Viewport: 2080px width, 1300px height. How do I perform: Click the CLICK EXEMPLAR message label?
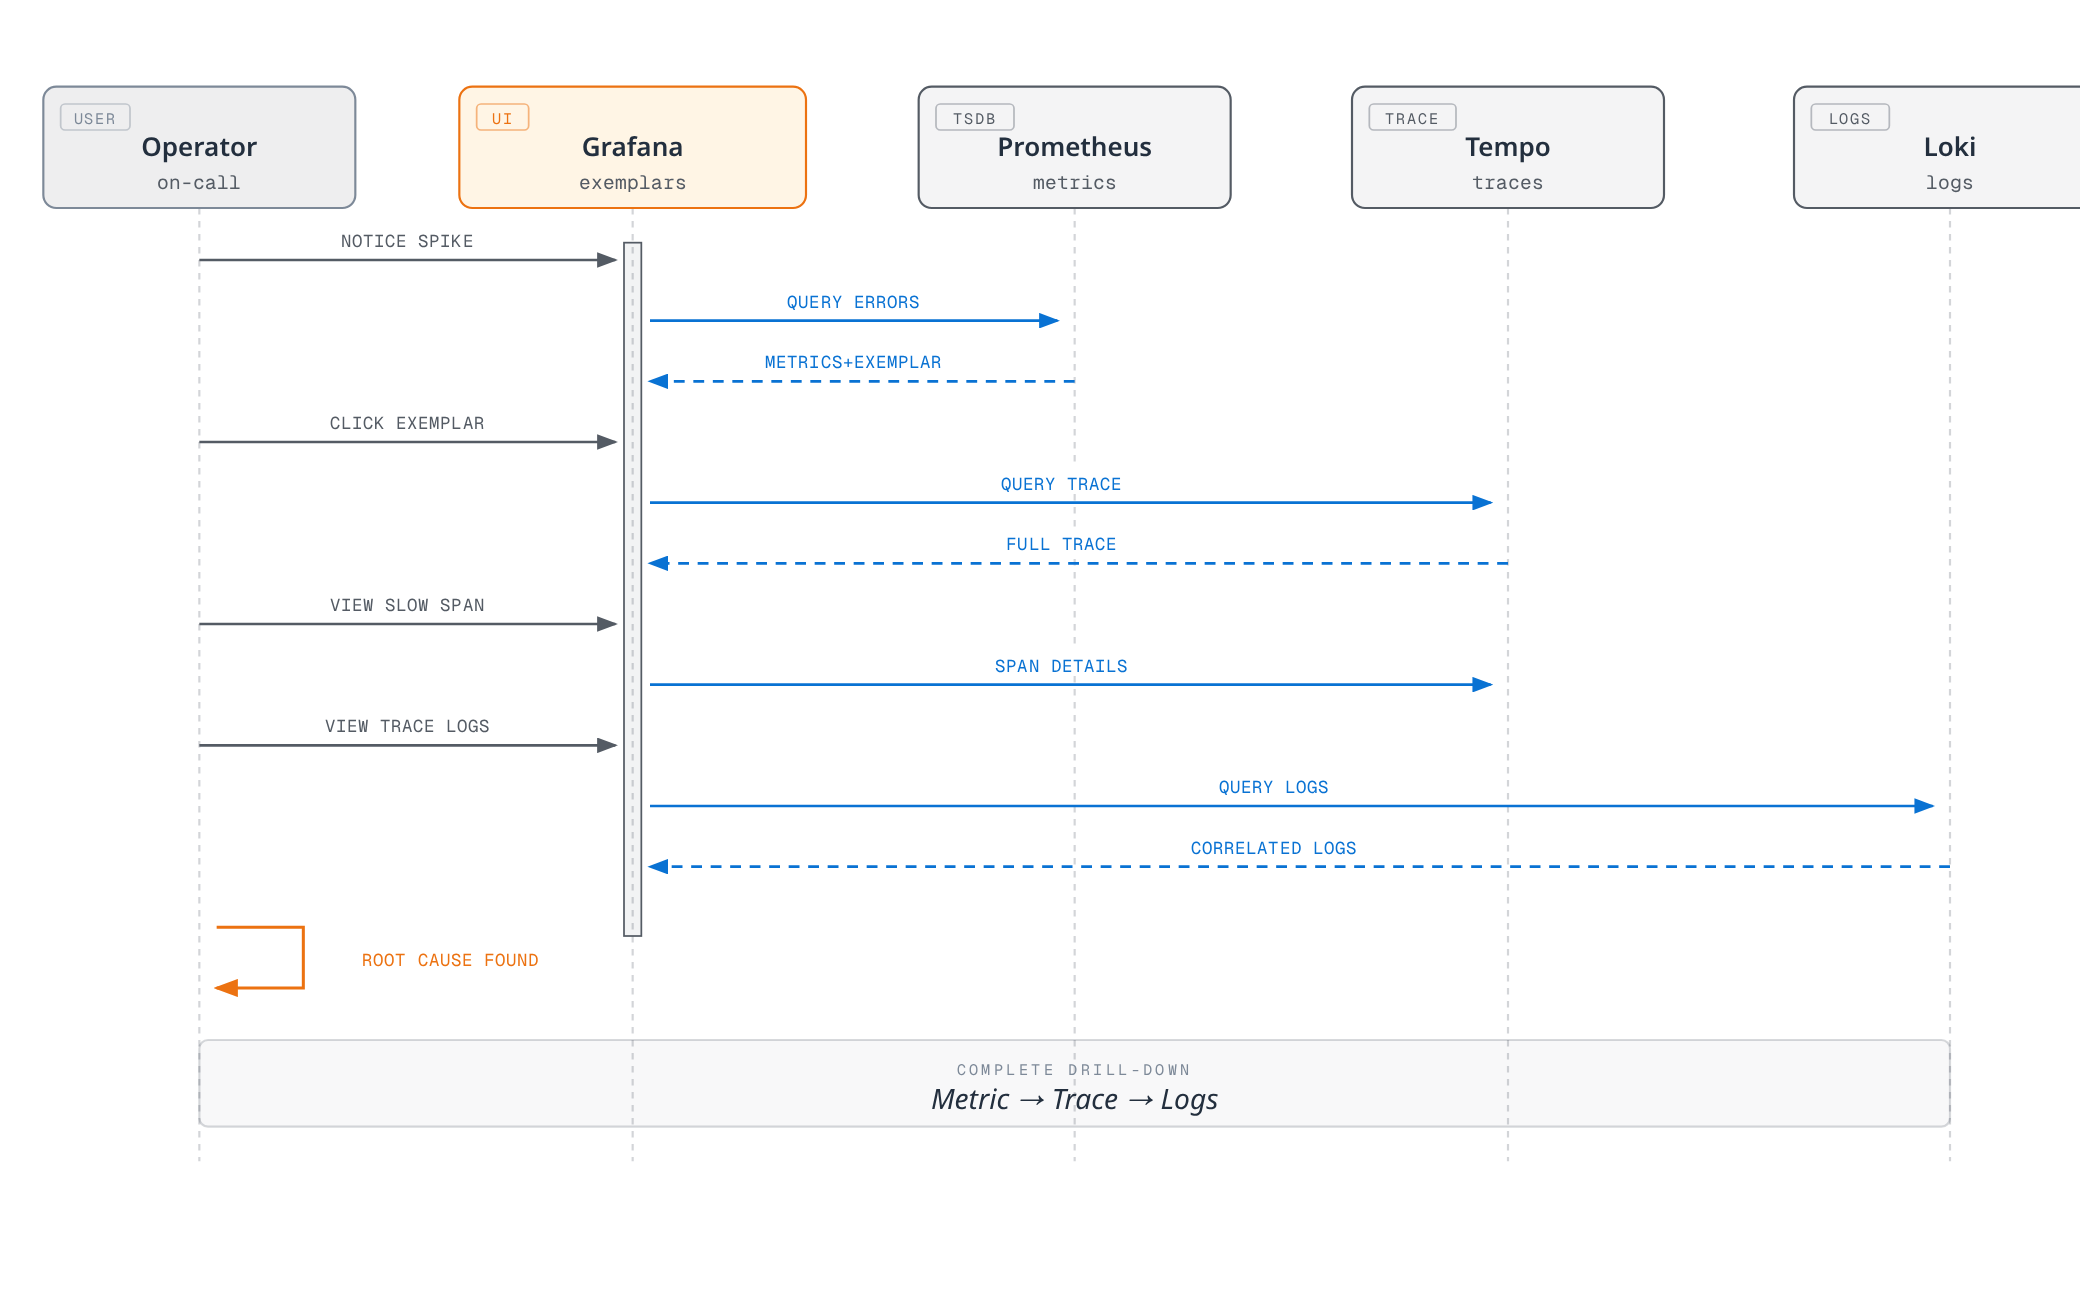click(407, 423)
